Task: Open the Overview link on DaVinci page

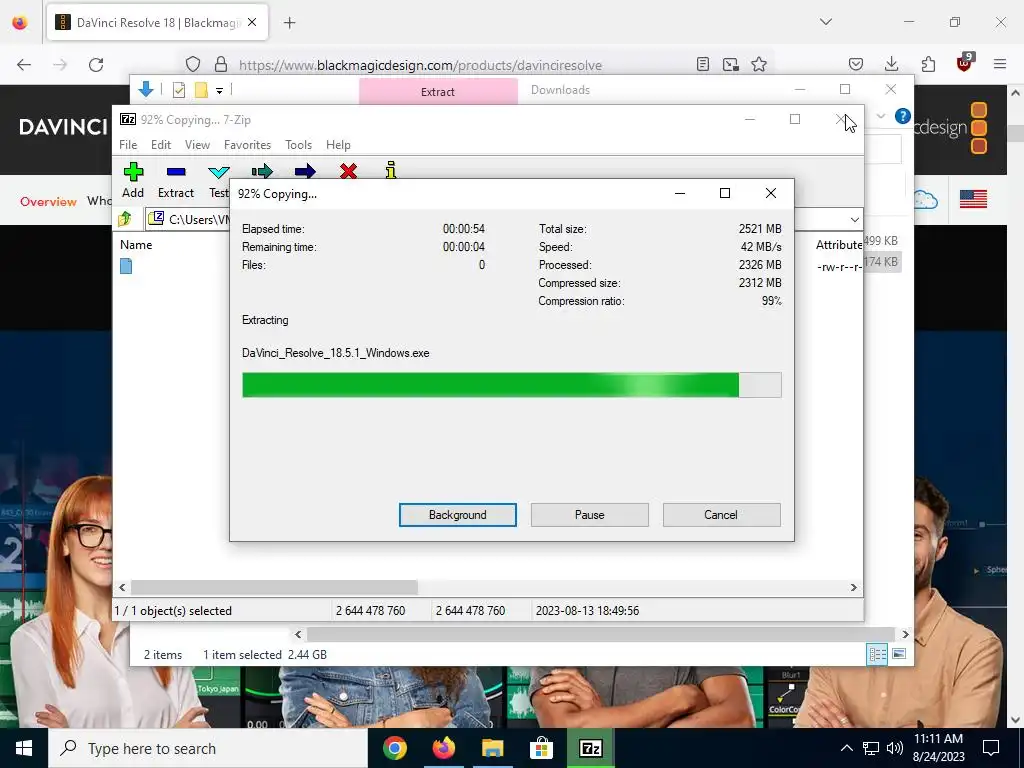Action: (x=48, y=201)
